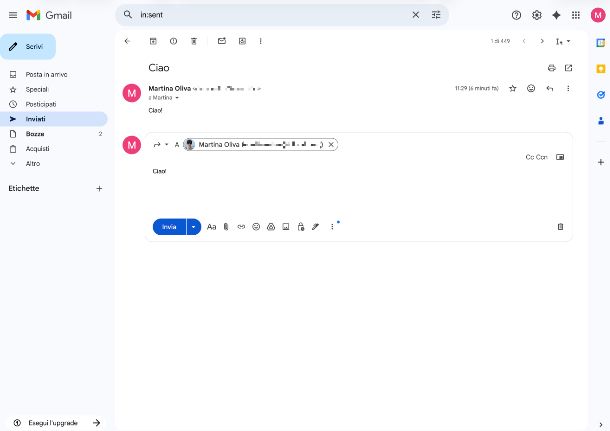
Task: Add Ccn recipients
Action: coord(541,157)
